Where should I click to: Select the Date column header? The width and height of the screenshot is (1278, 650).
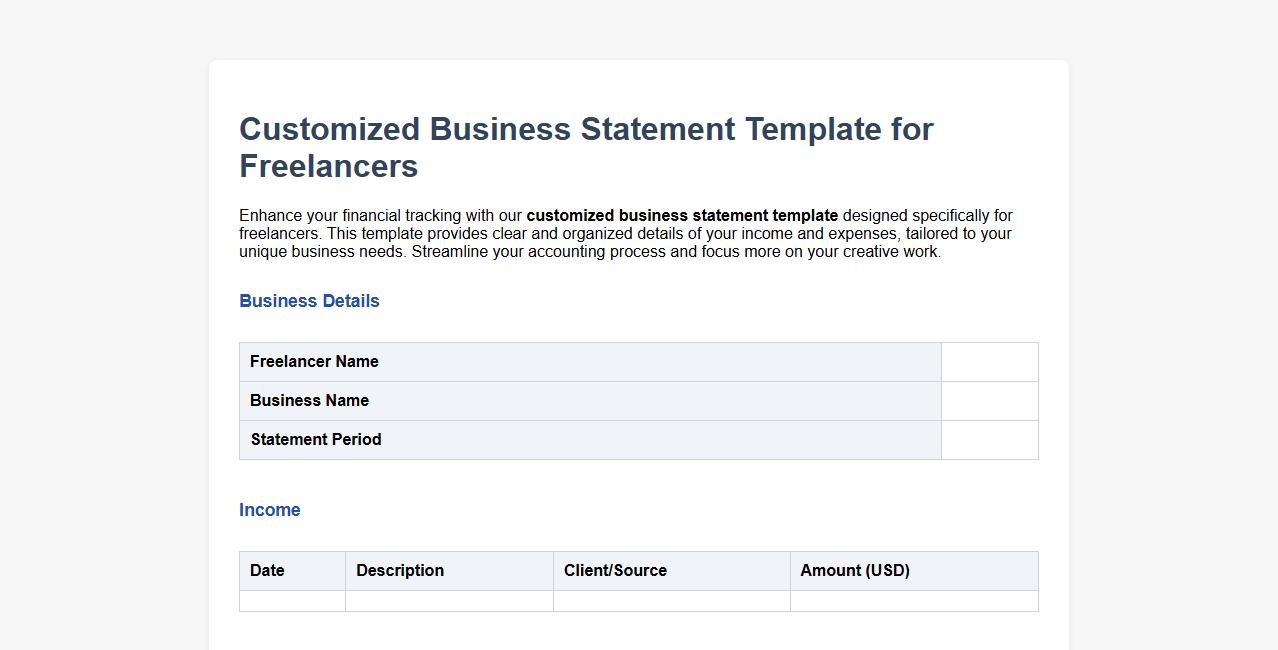pyautogui.click(x=266, y=570)
